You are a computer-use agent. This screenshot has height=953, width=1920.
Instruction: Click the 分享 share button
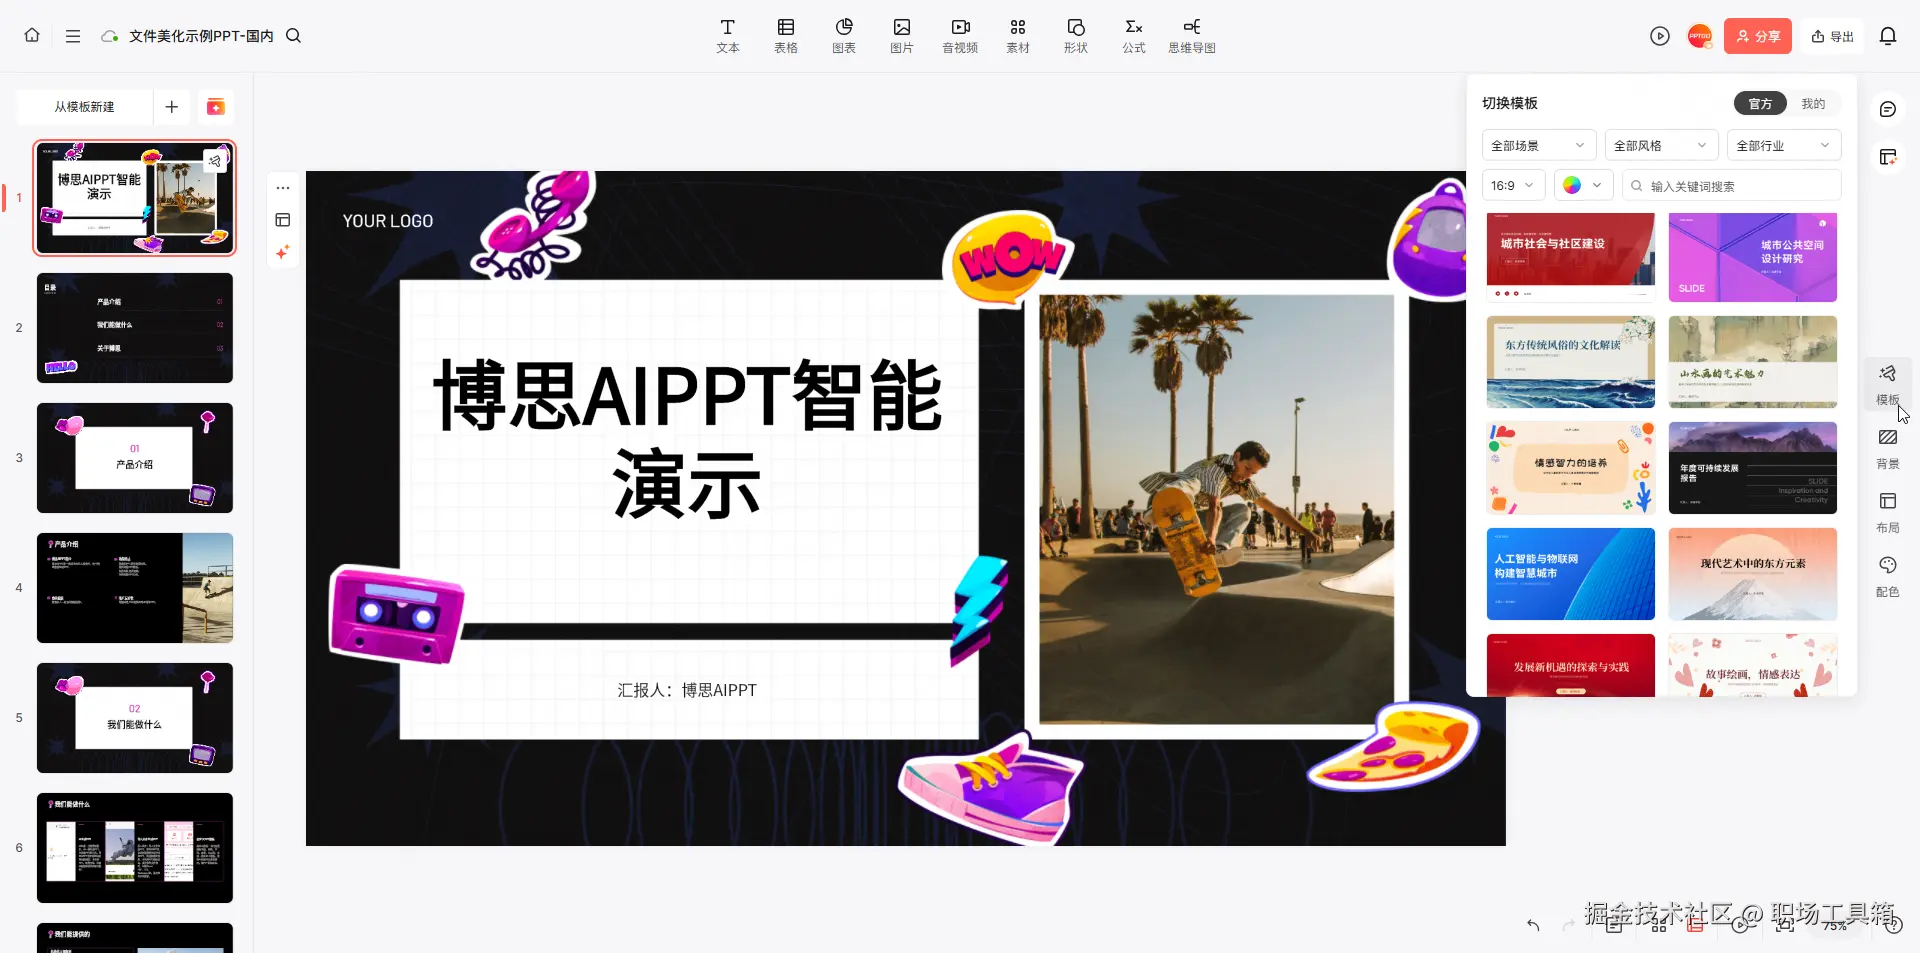tap(1757, 36)
